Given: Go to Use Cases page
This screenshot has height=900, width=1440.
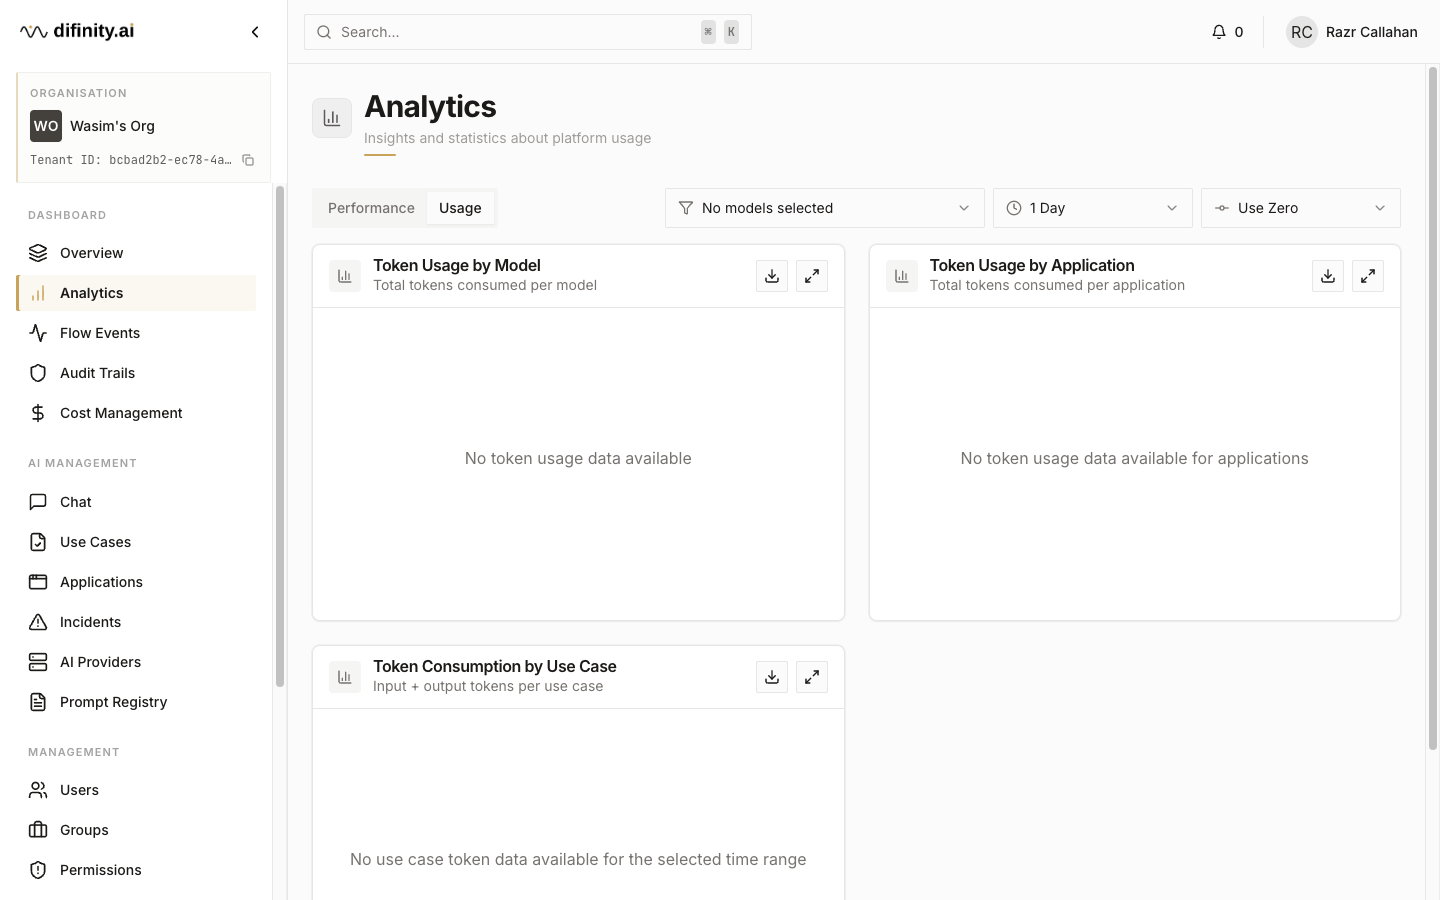Looking at the screenshot, I should [x=136, y=542].
